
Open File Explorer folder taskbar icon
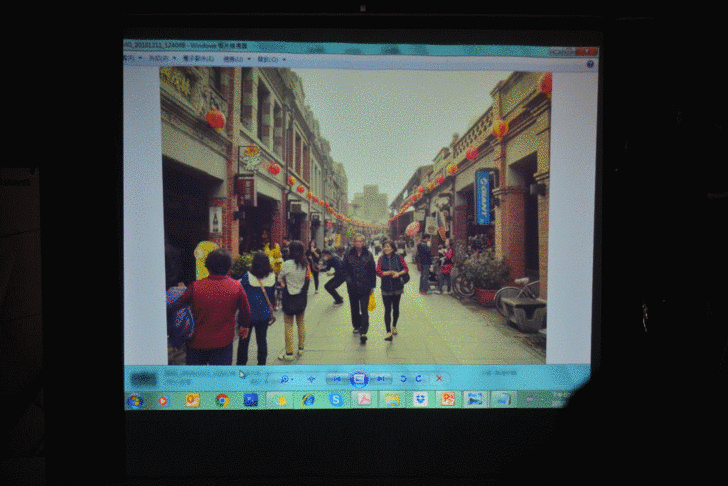point(392,399)
